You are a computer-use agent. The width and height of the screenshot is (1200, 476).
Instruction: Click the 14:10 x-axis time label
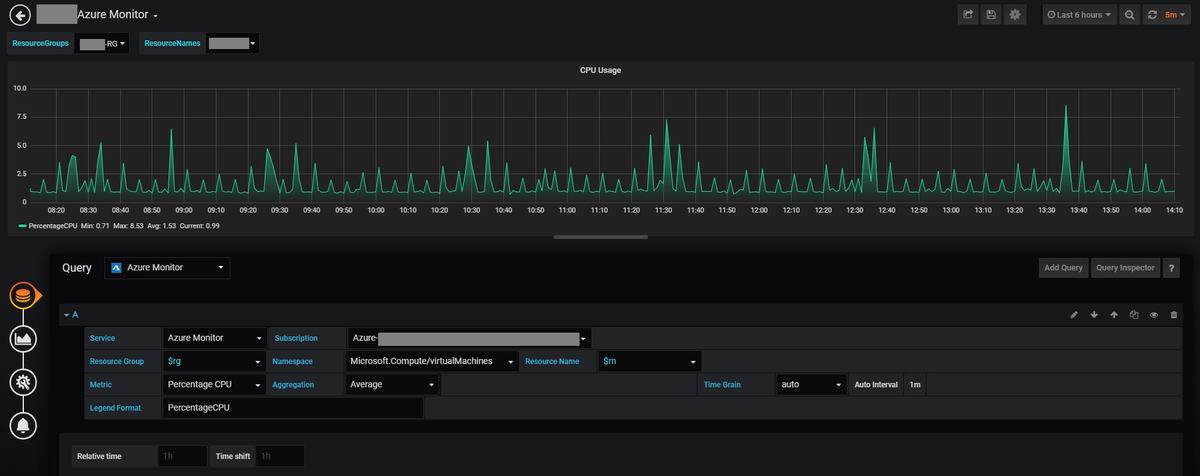[x=1174, y=210]
